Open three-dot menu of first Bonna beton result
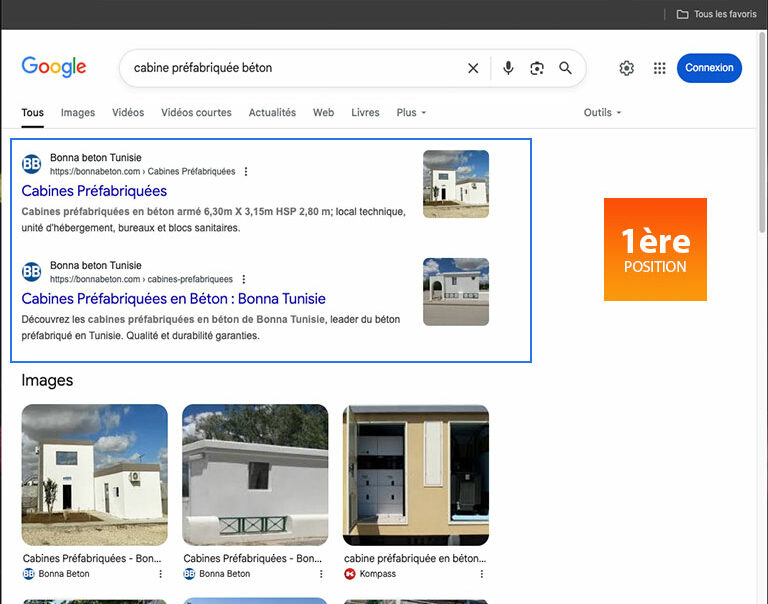Image resolution: width=768 pixels, height=604 pixels. pos(246,172)
